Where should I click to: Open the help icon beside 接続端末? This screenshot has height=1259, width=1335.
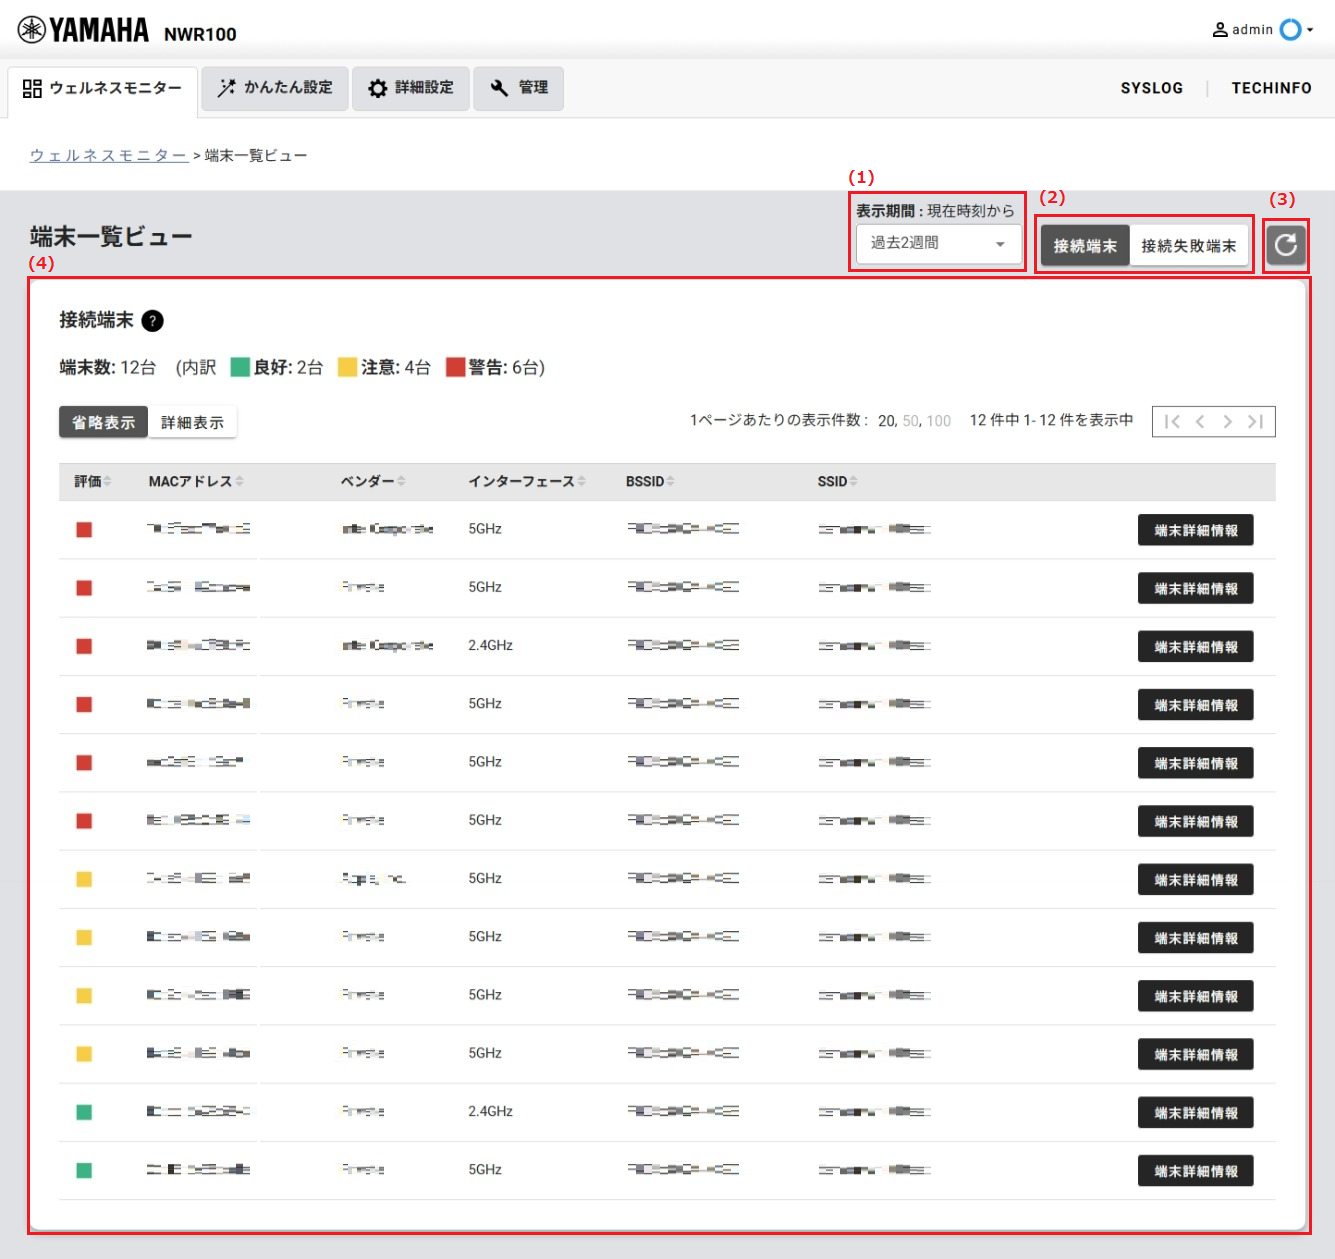(x=152, y=321)
